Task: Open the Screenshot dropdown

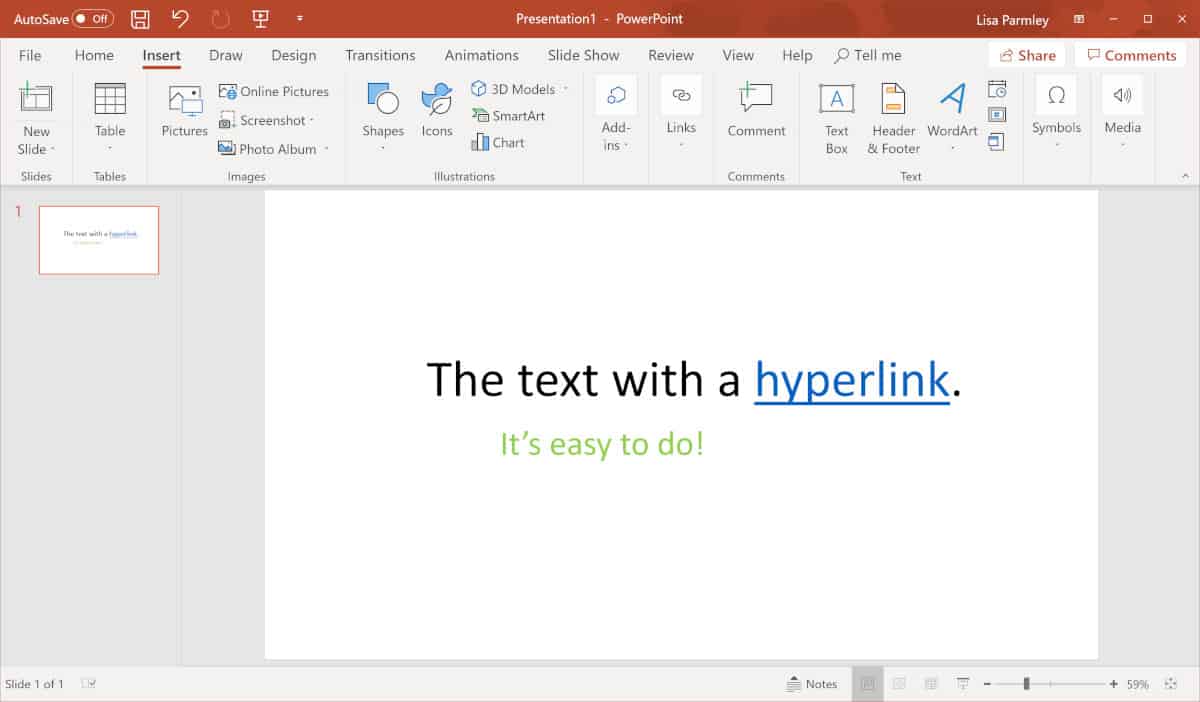Action: pyautogui.click(x=268, y=120)
